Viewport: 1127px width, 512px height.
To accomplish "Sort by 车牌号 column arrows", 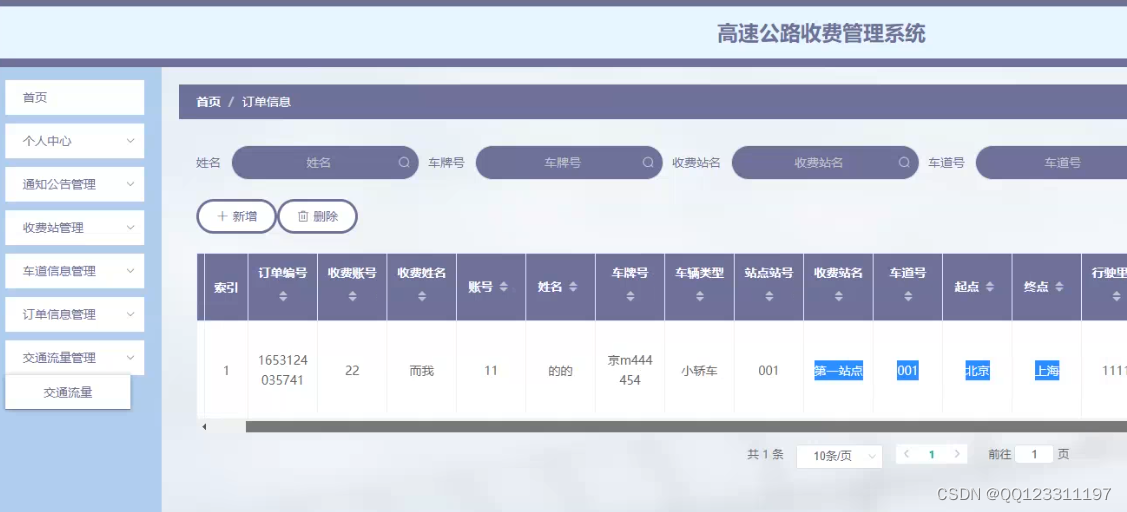I will (630, 296).
